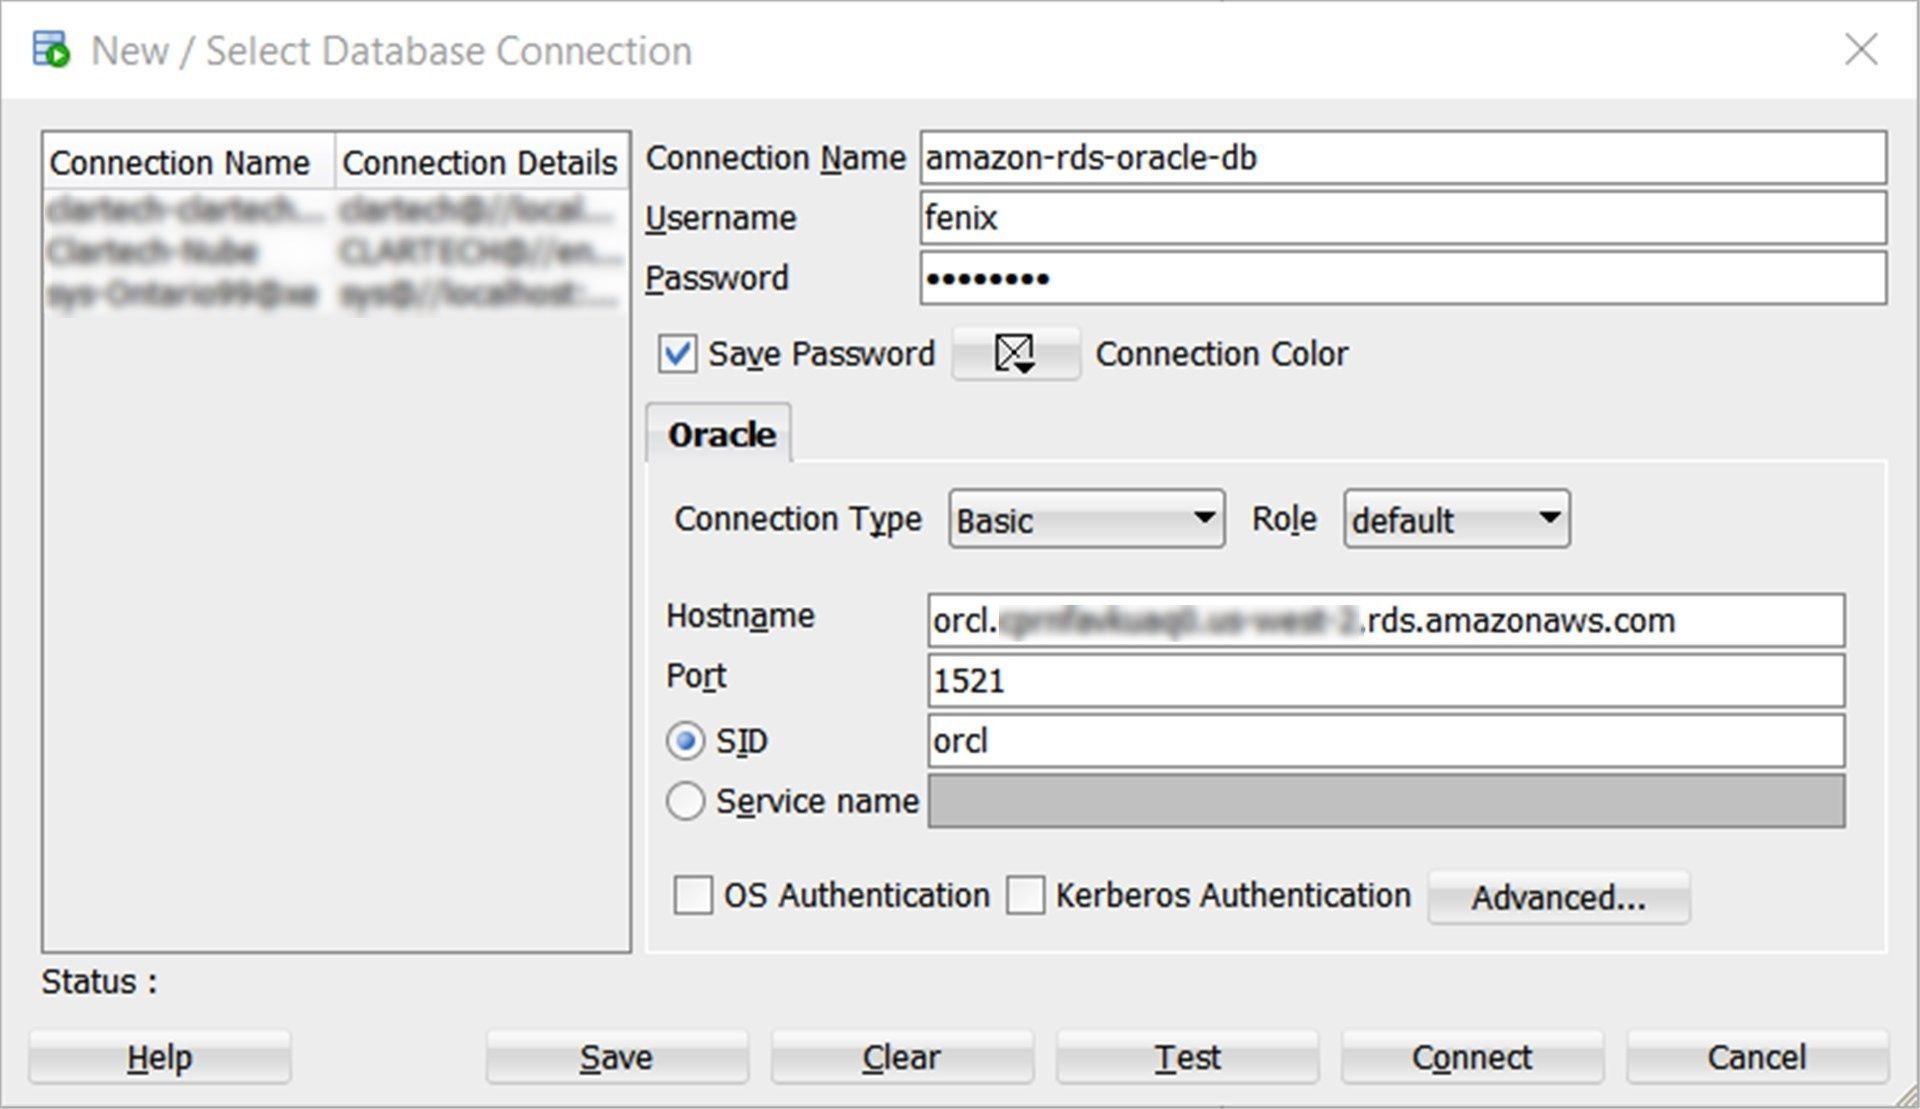This screenshot has height=1109, width=1920.
Task: Select the second saved connection row
Action: click(x=336, y=251)
